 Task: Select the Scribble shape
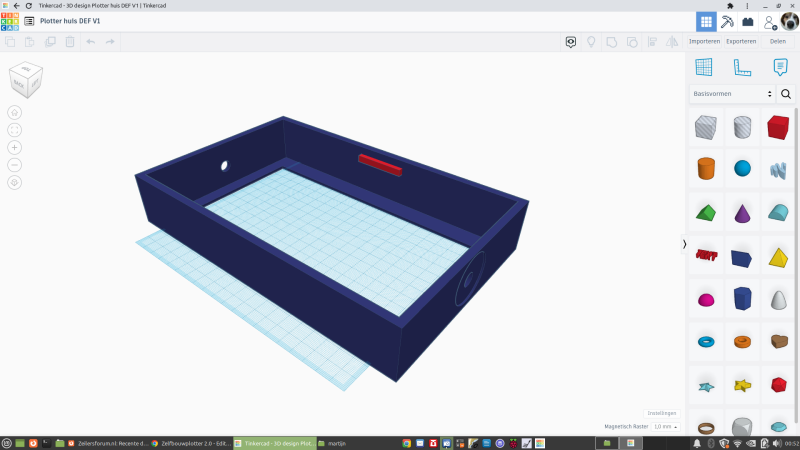pos(778,170)
